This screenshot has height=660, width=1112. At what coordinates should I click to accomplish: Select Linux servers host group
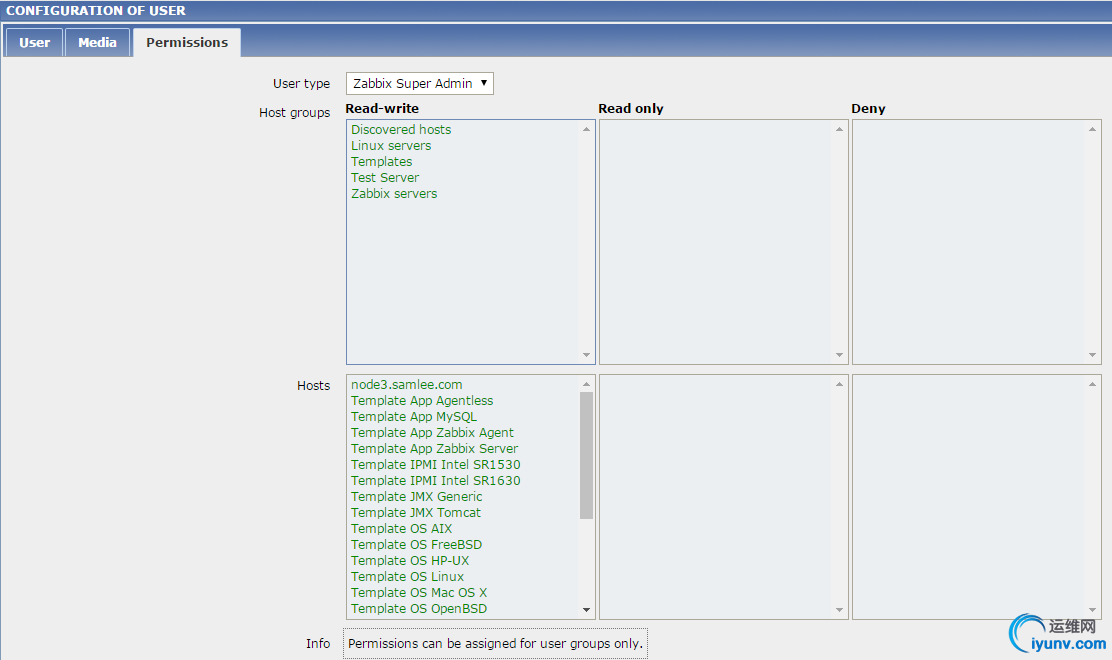tap(391, 145)
